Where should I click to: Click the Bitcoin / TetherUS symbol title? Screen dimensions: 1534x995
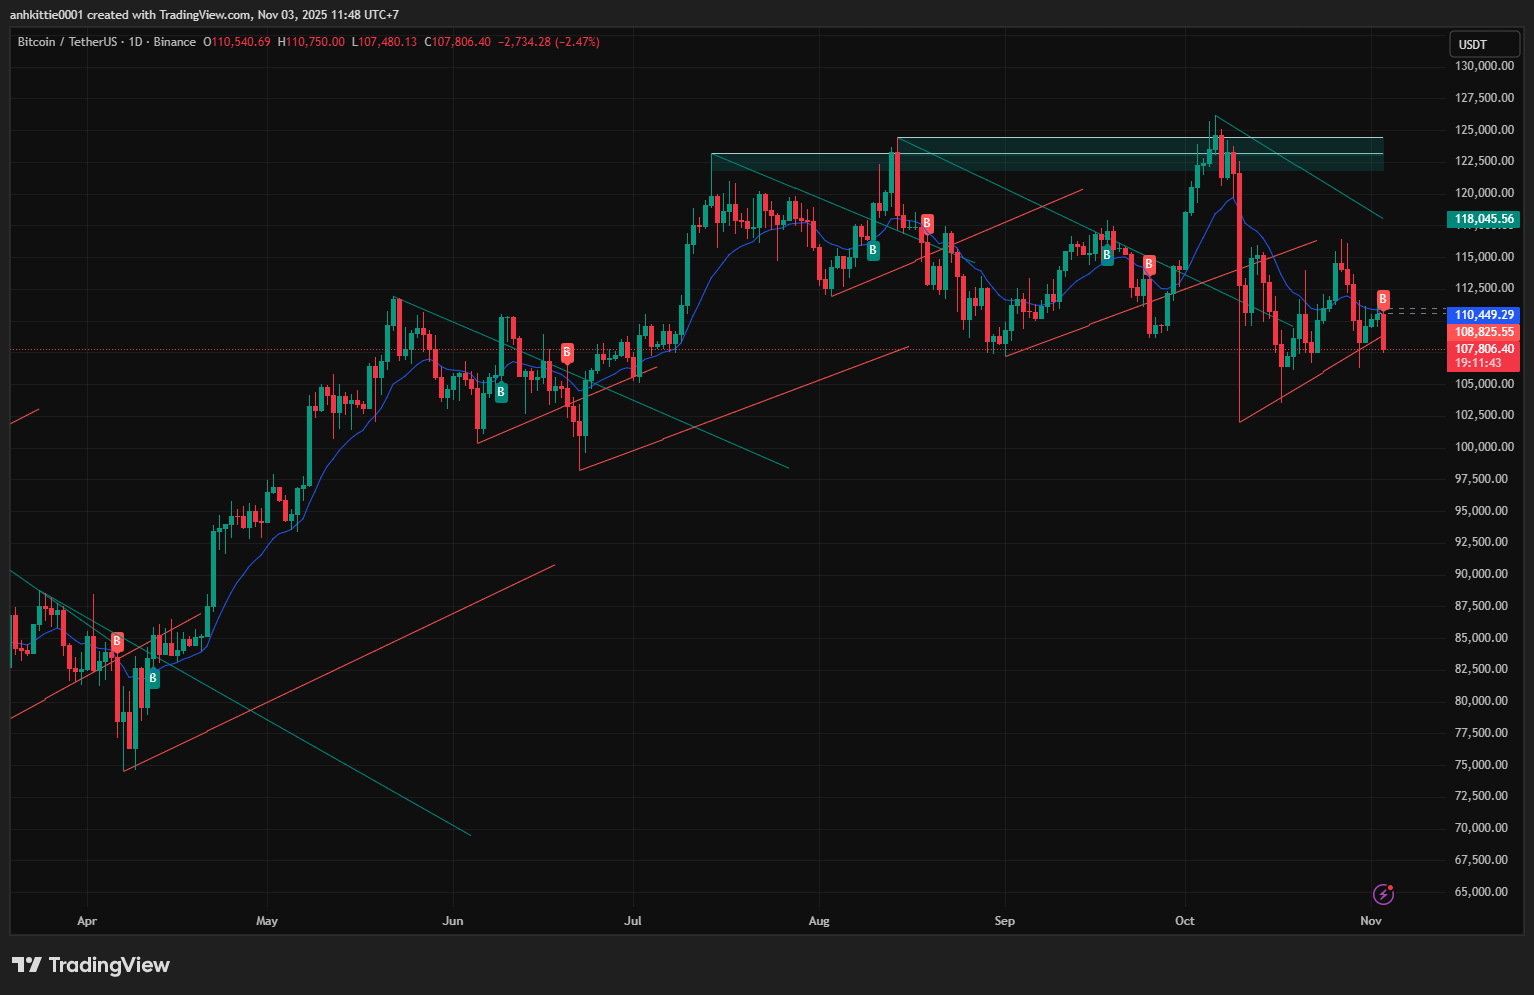(67, 42)
